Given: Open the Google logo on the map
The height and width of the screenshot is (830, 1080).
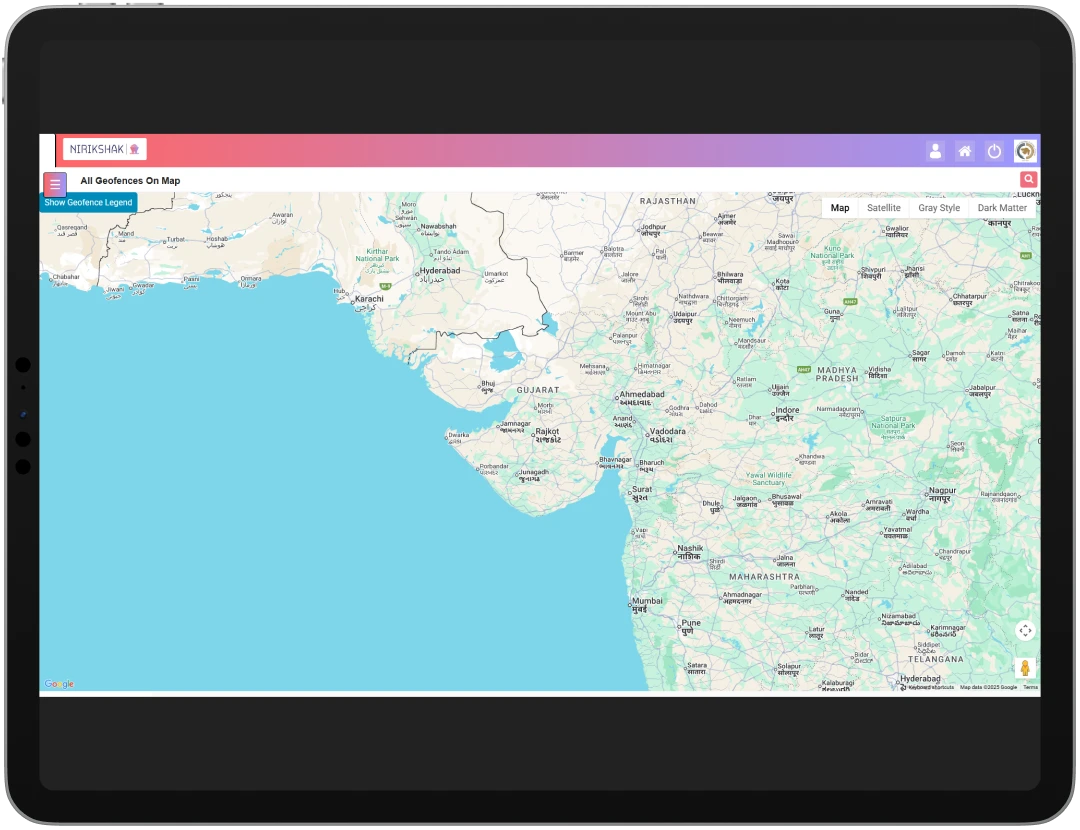Looking at the screenshot, I should pyautogui.click(x=59, y=683).
